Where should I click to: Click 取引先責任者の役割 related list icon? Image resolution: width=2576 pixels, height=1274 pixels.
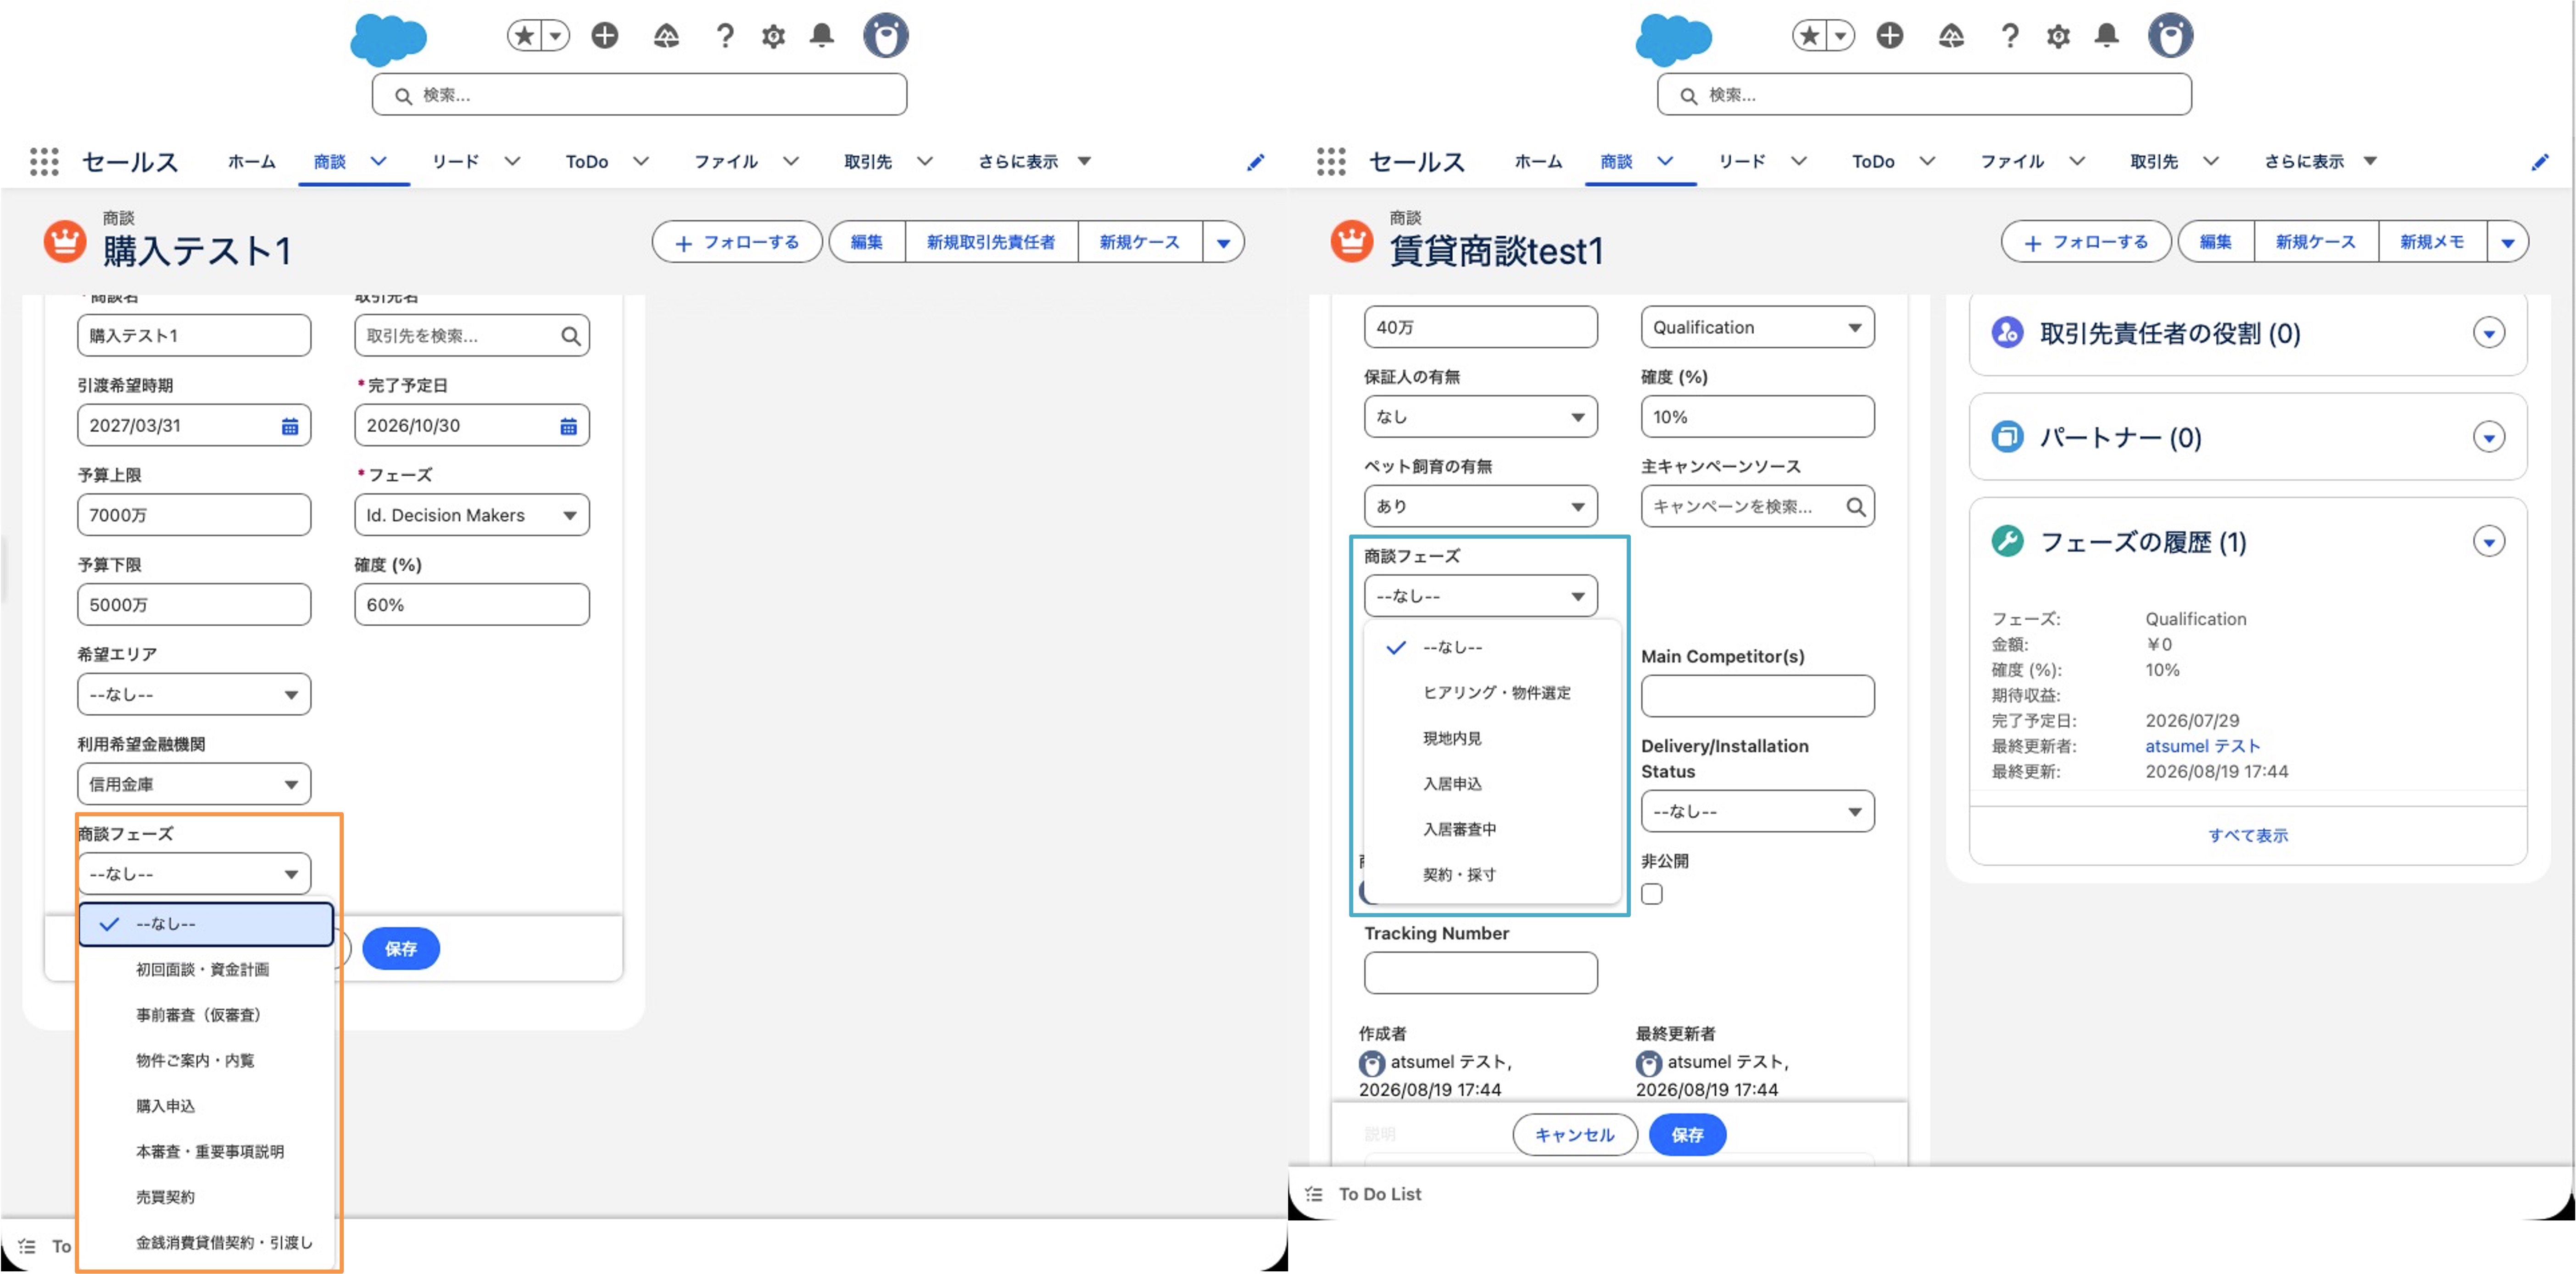[x=2006, y=333]
